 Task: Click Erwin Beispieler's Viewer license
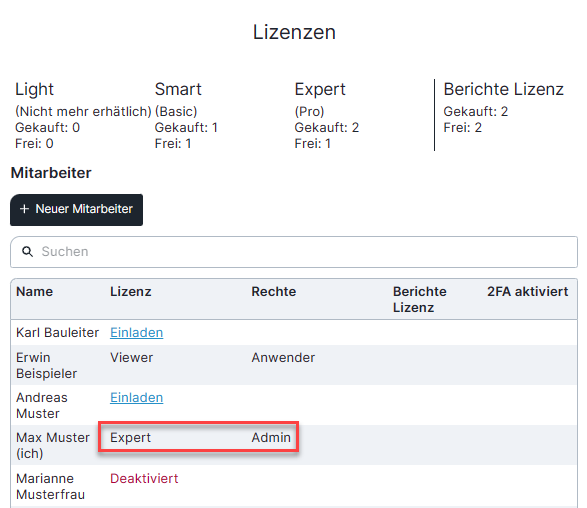coord(131,358)
